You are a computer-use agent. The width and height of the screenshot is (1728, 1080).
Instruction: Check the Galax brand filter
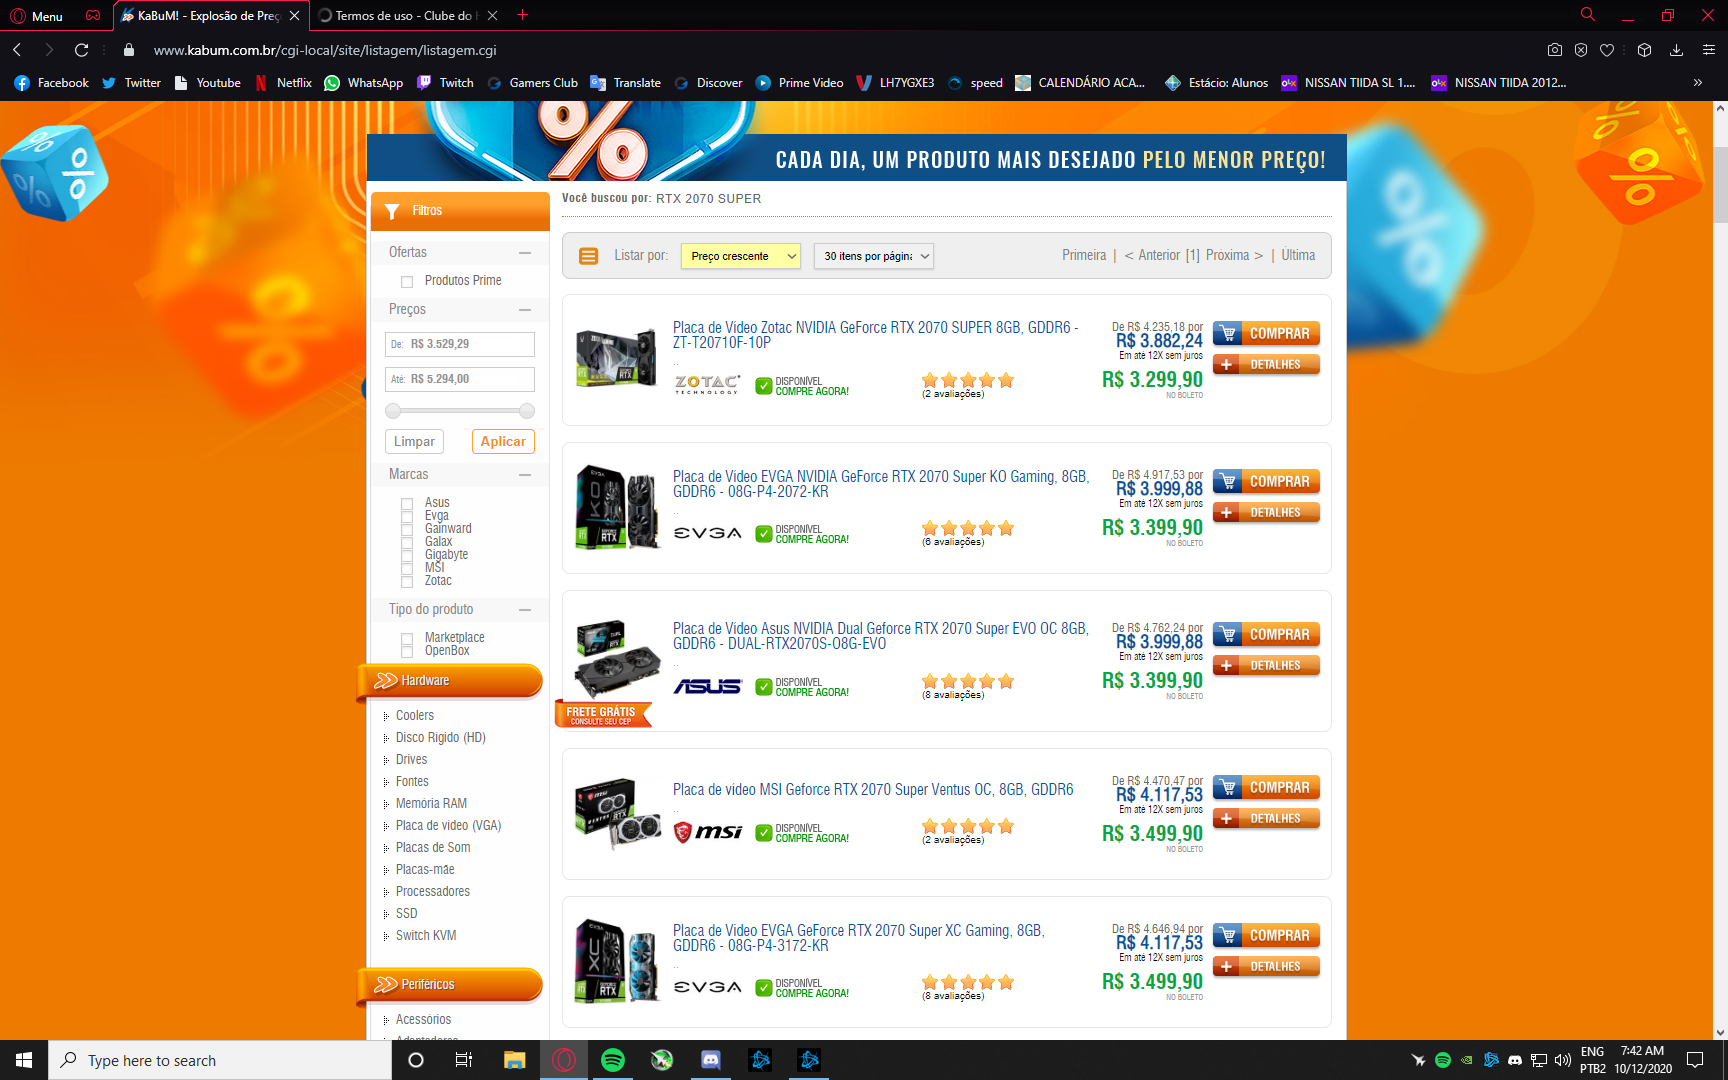click(x=407, y=543)
